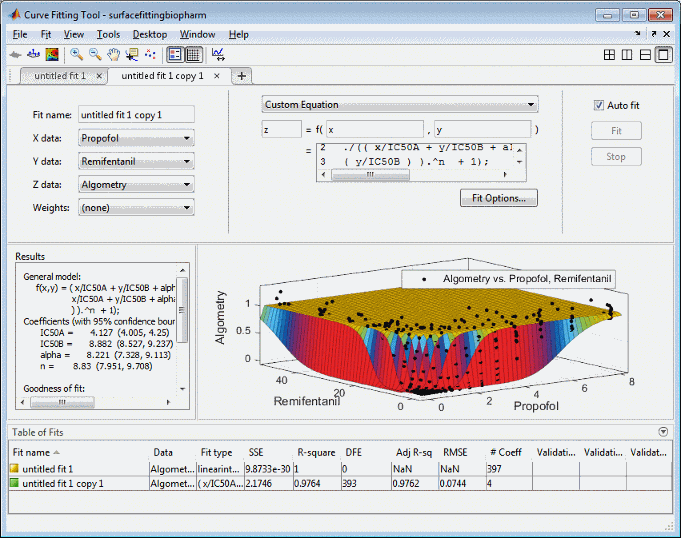Enable the Auto fit checkbox

[599, 105]
